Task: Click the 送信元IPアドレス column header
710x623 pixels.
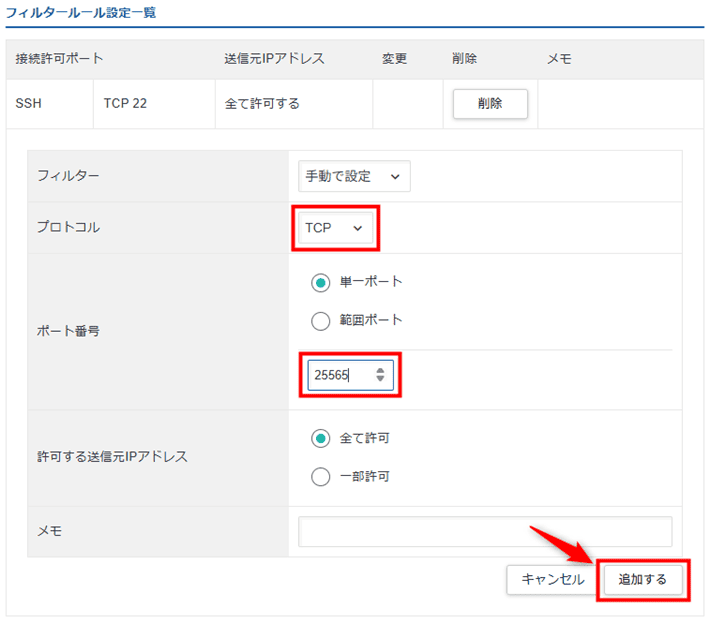Action: [x=274, y=59]
